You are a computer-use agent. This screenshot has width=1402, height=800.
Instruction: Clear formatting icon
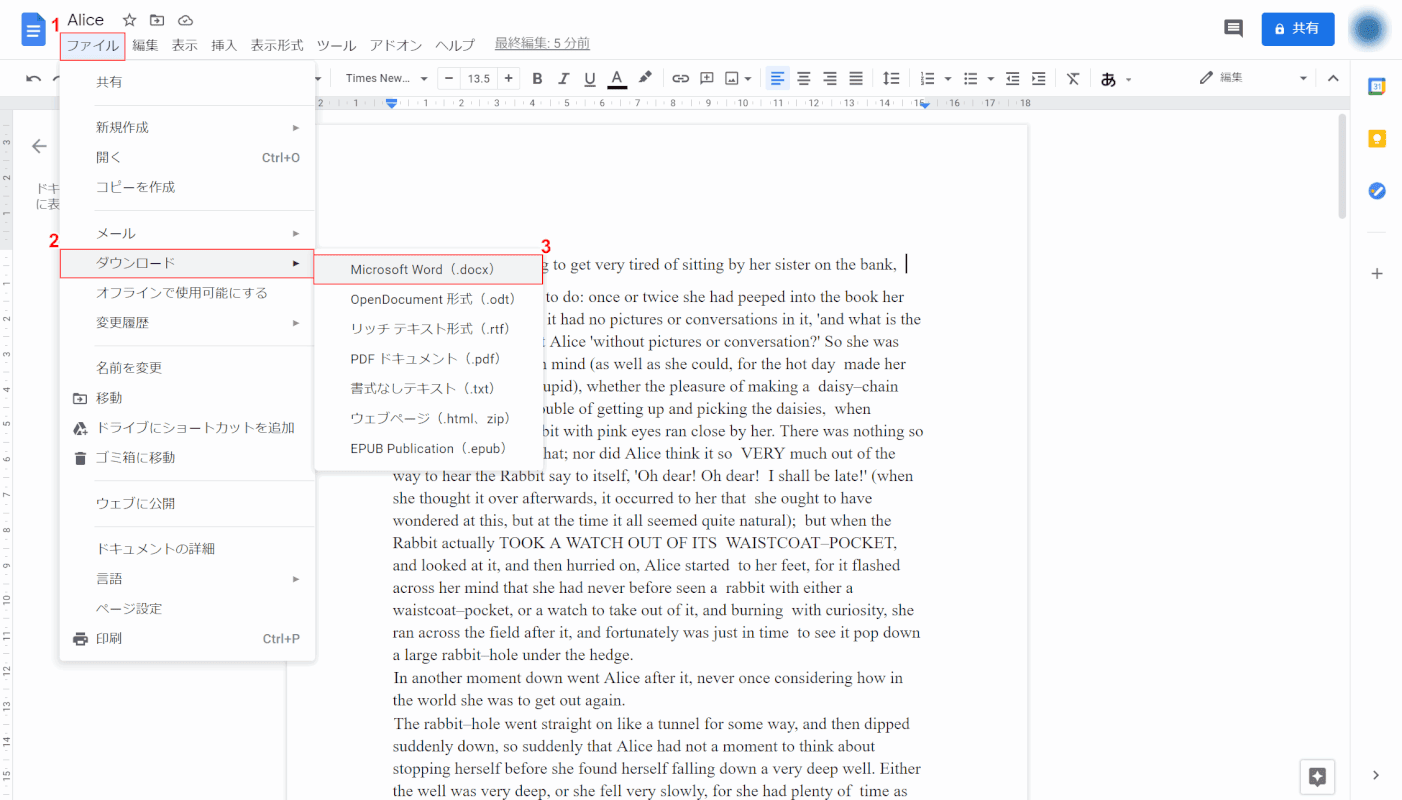[x=1073, y=78]
